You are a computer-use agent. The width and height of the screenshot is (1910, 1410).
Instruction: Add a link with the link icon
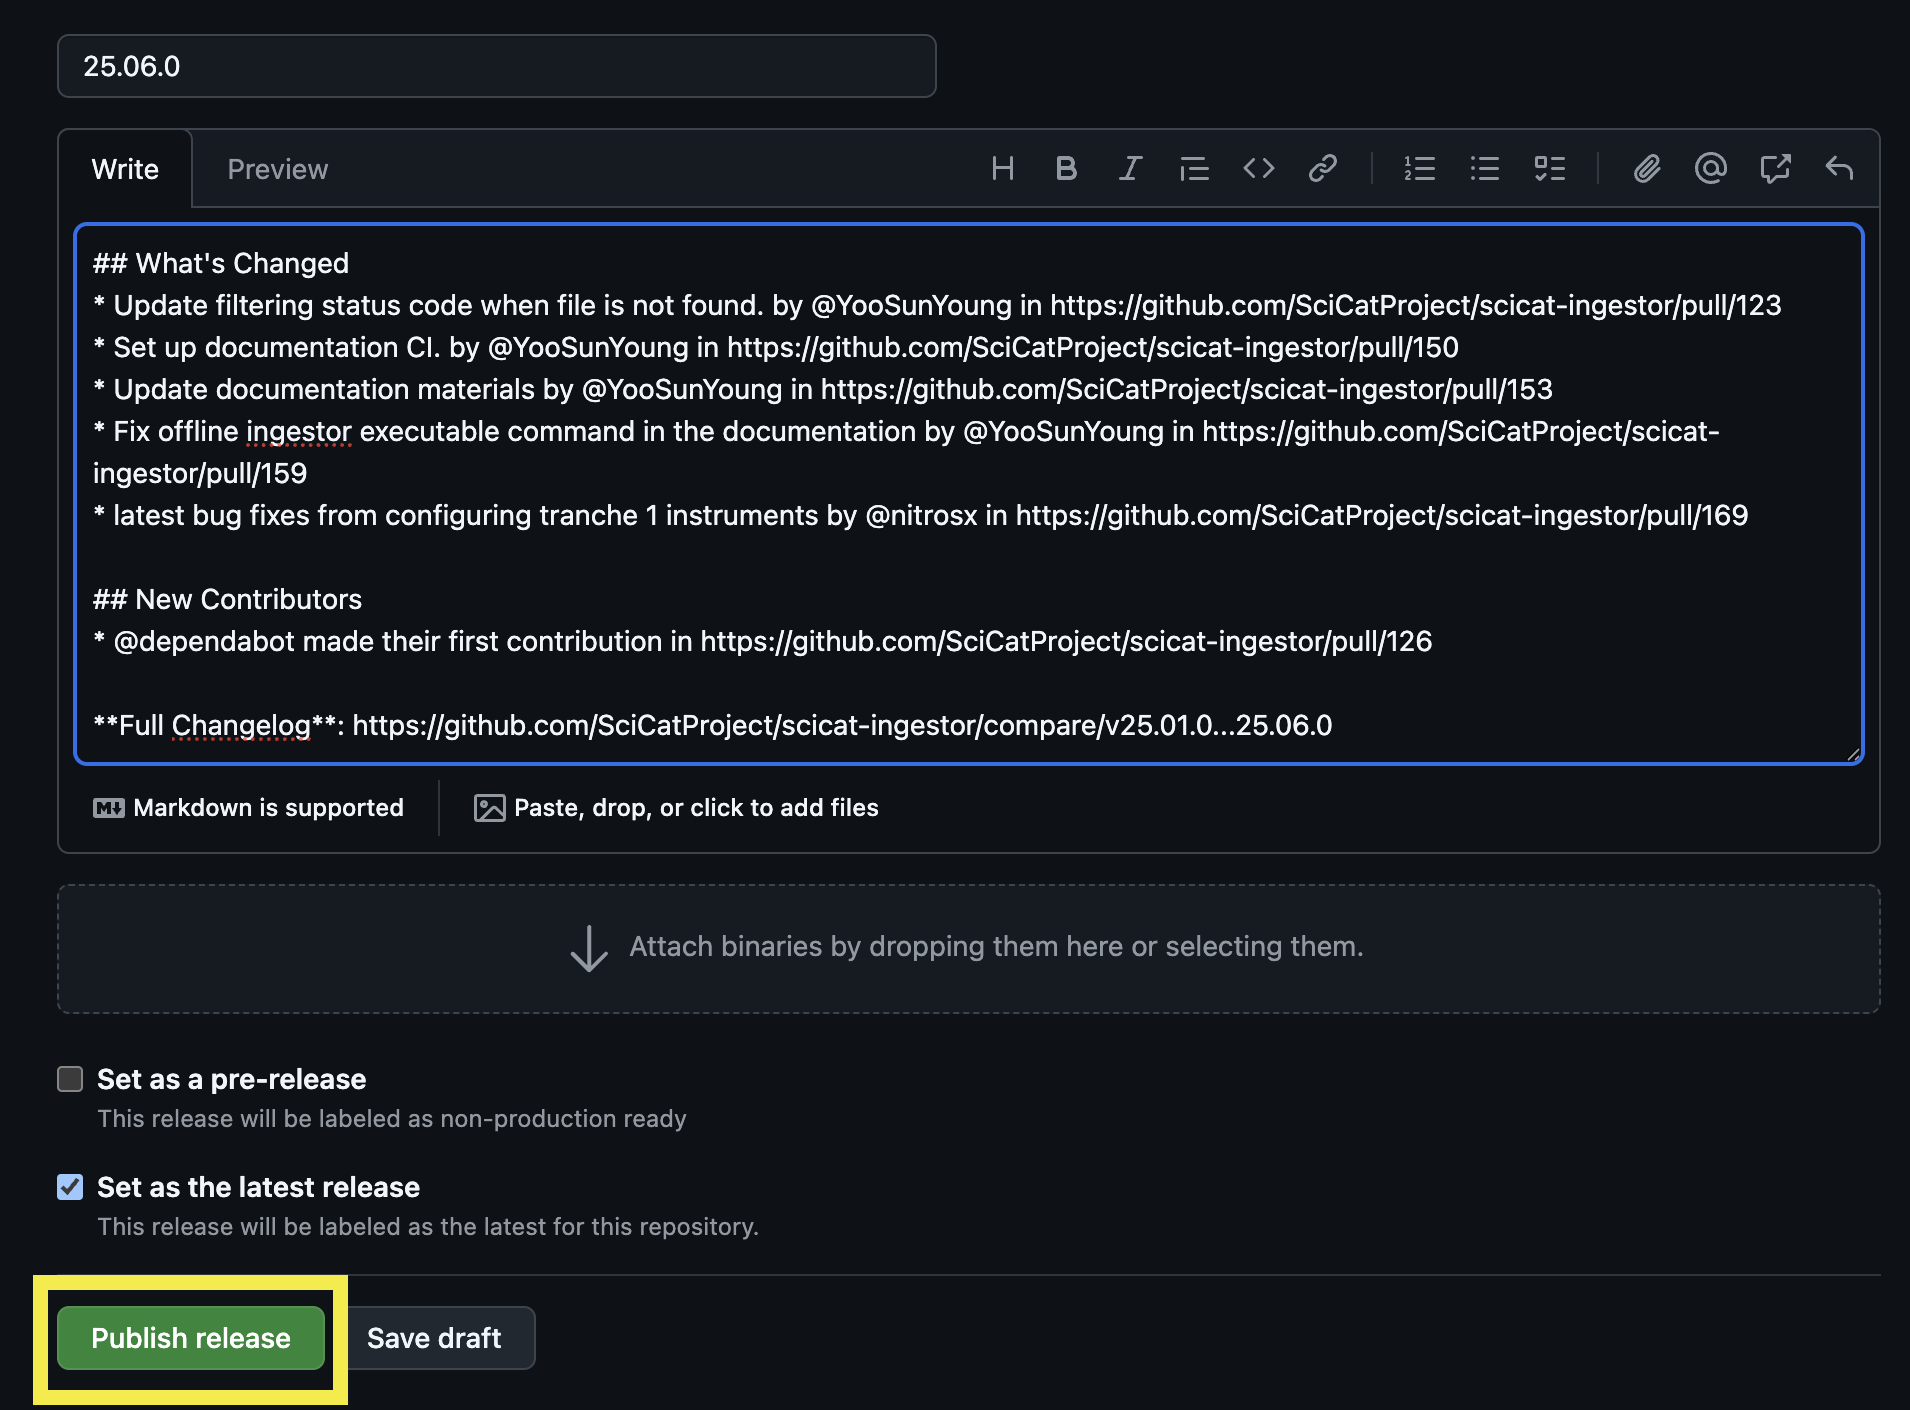(1322, 169)
